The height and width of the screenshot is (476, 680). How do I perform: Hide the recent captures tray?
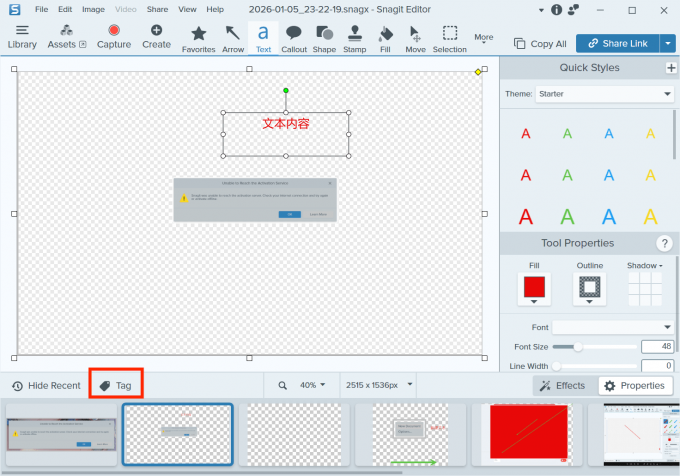[46, 386]
